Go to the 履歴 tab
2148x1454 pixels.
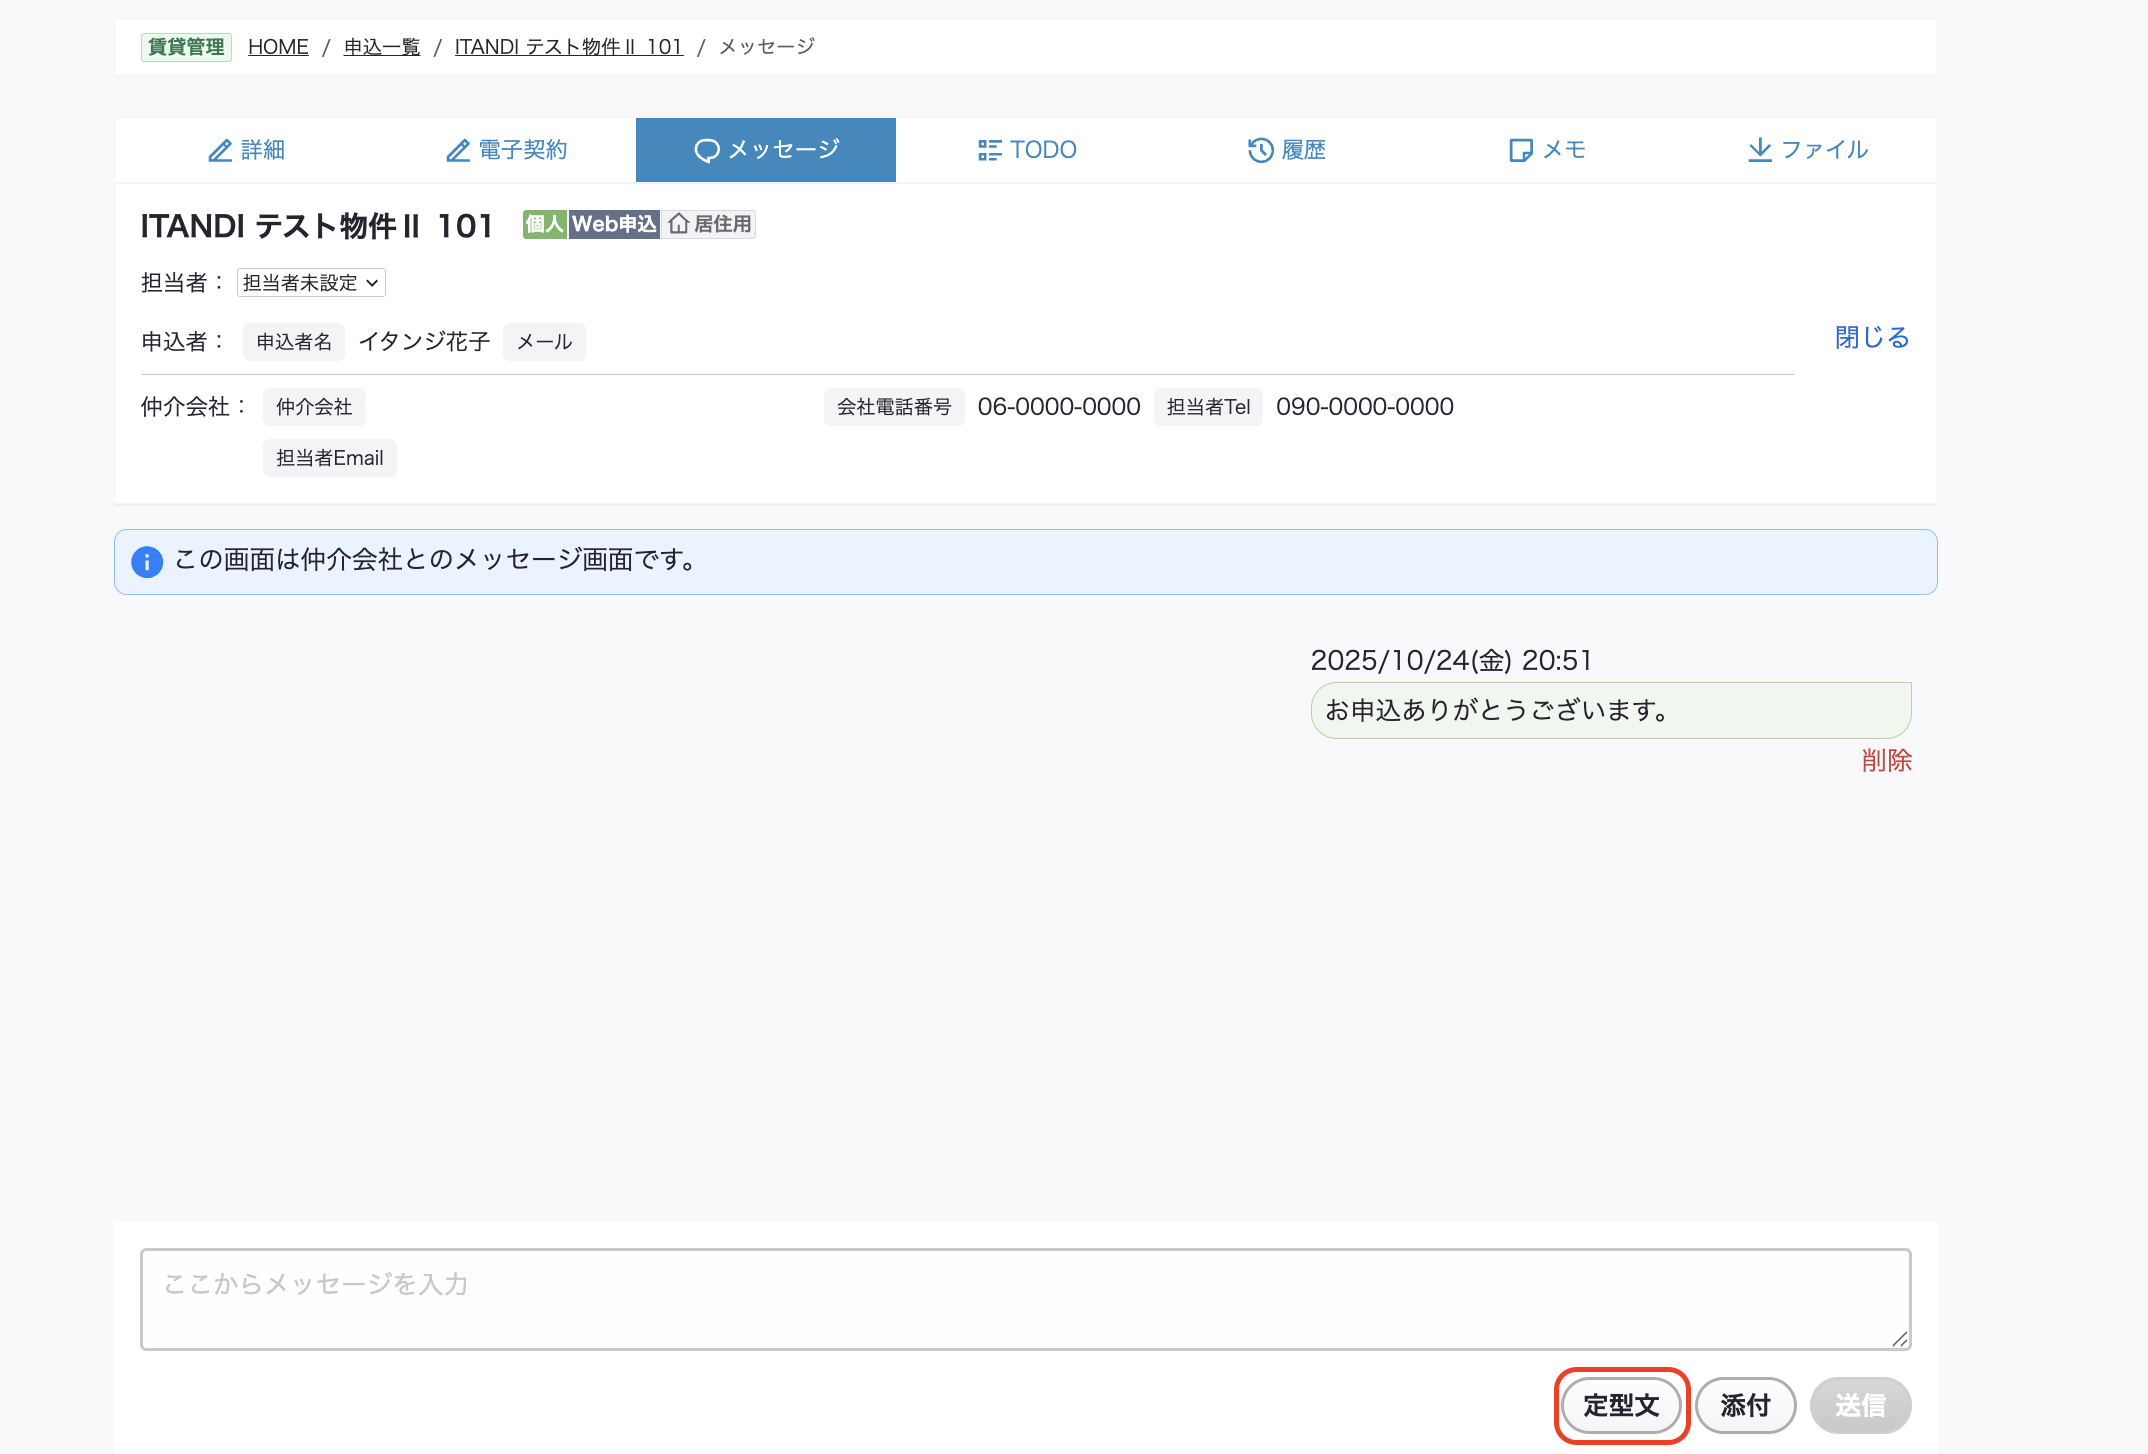1286,150
